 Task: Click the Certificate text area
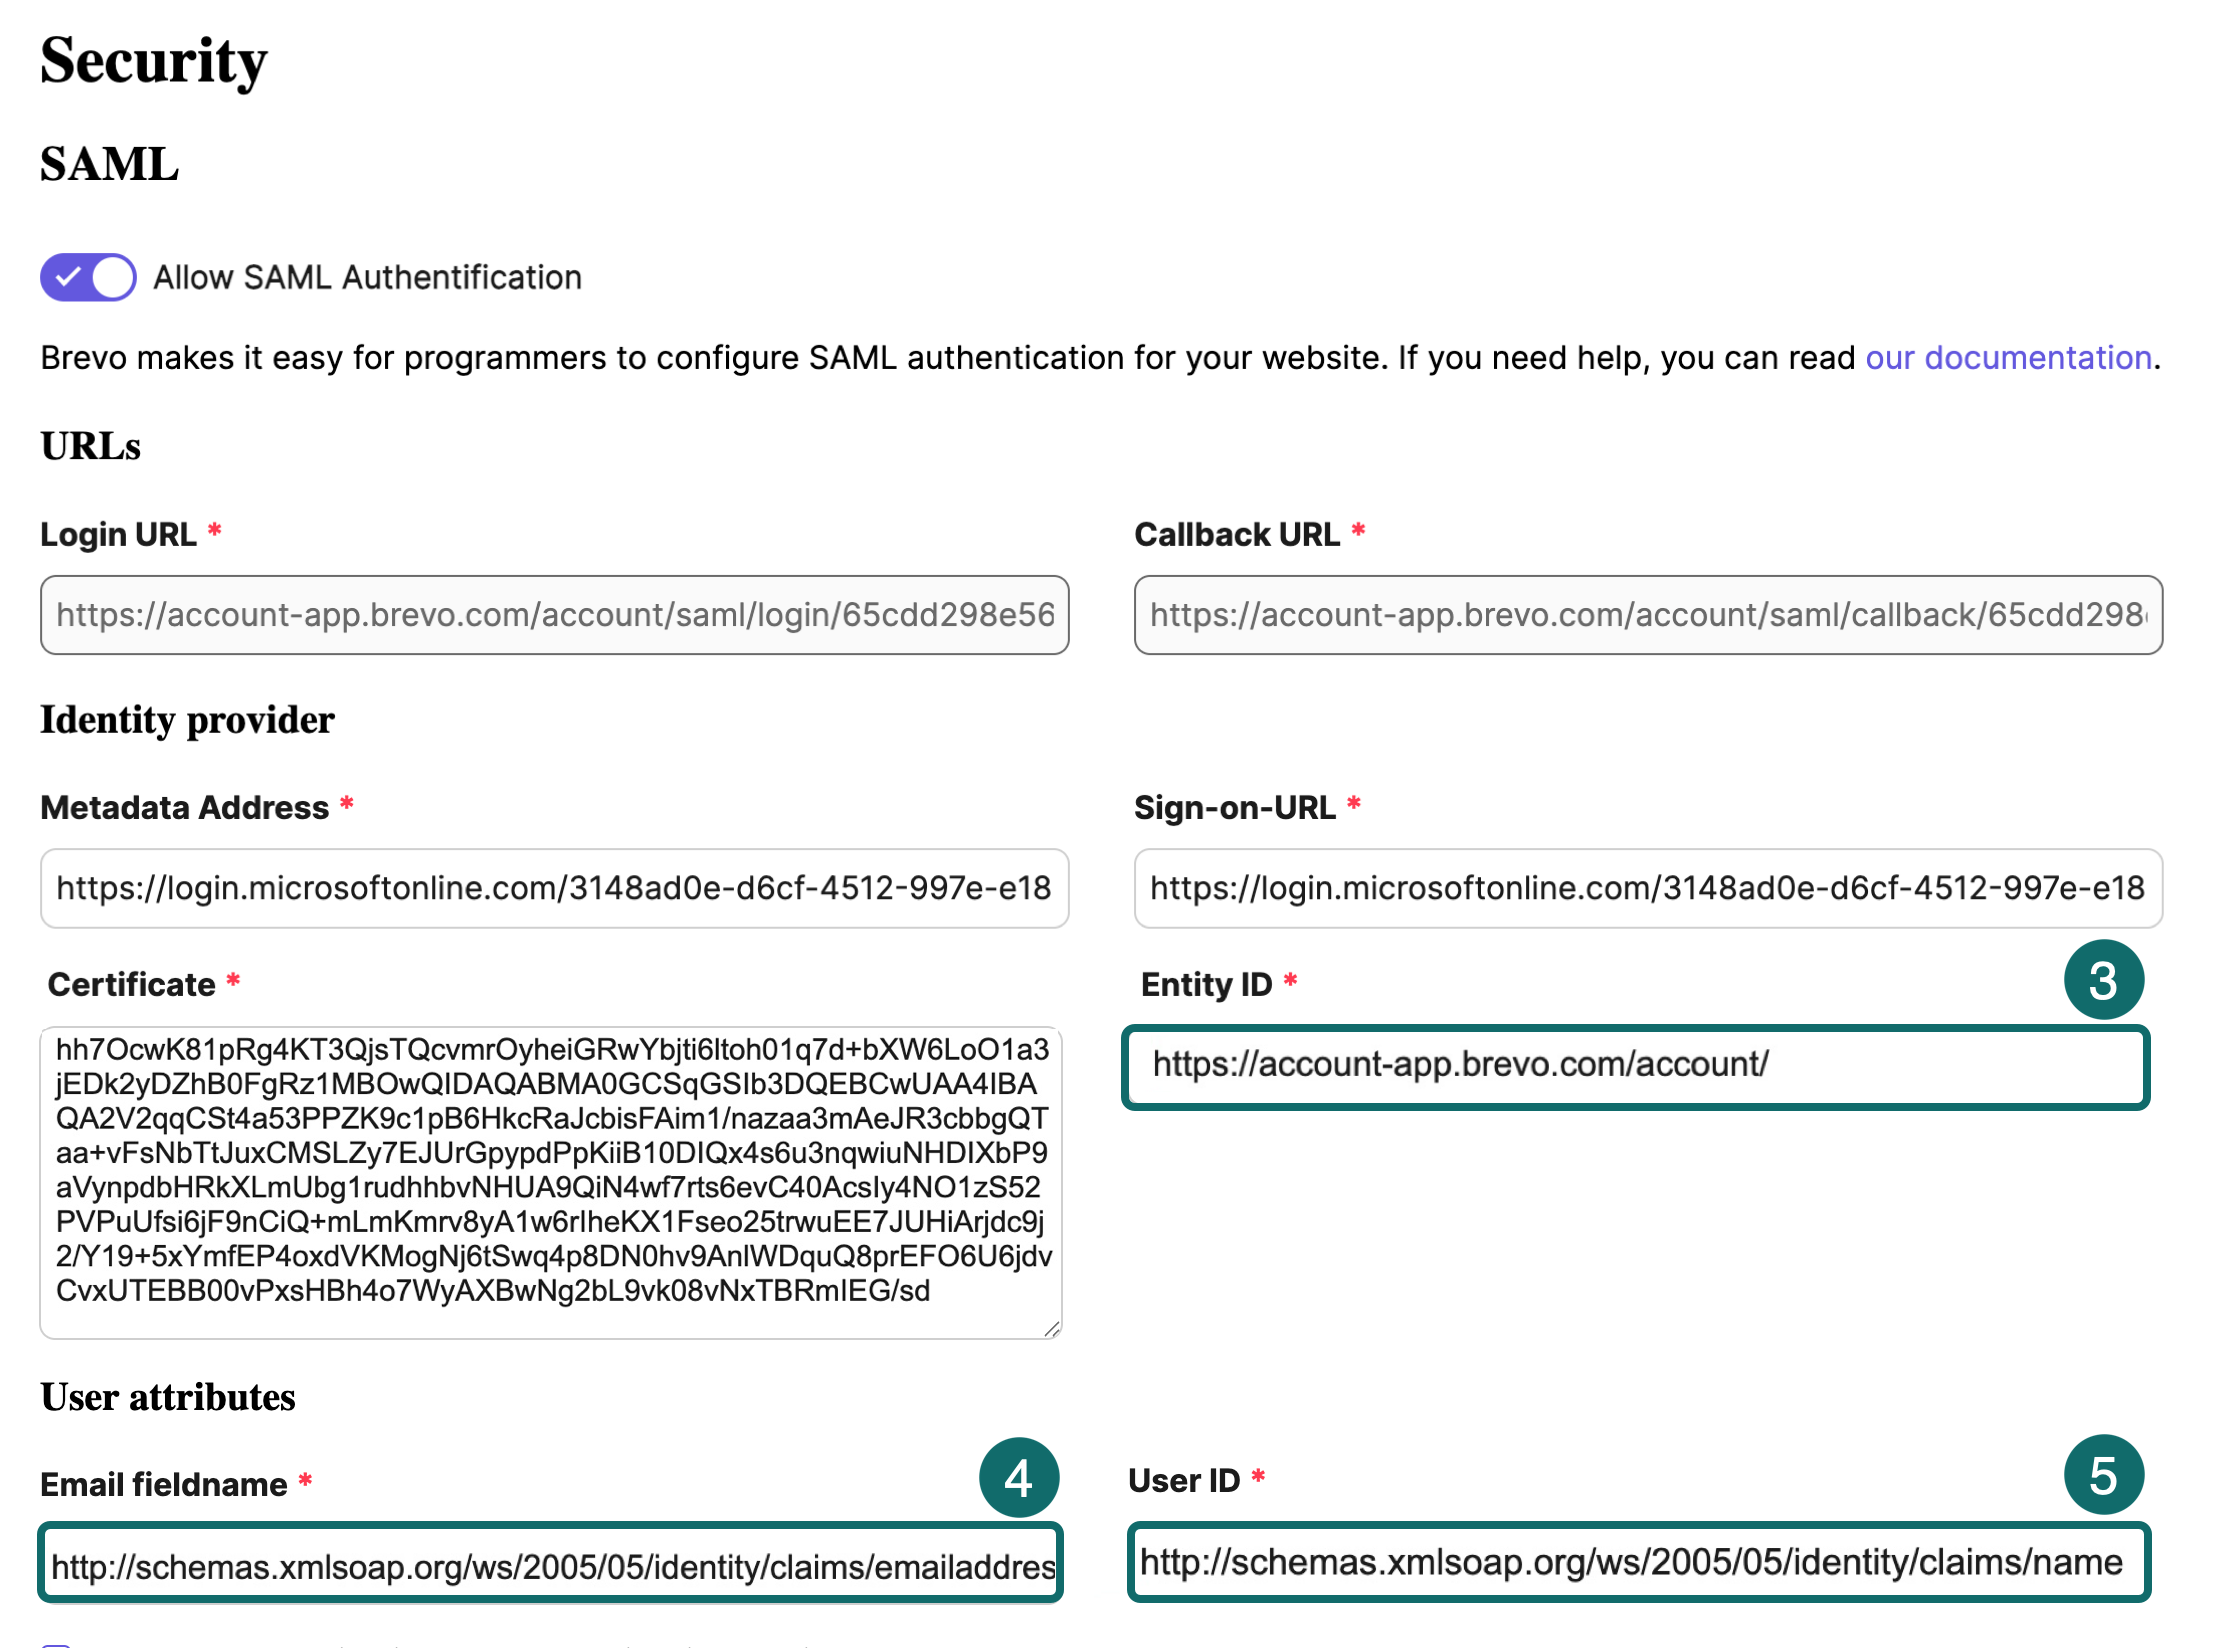coord(550,1180)
